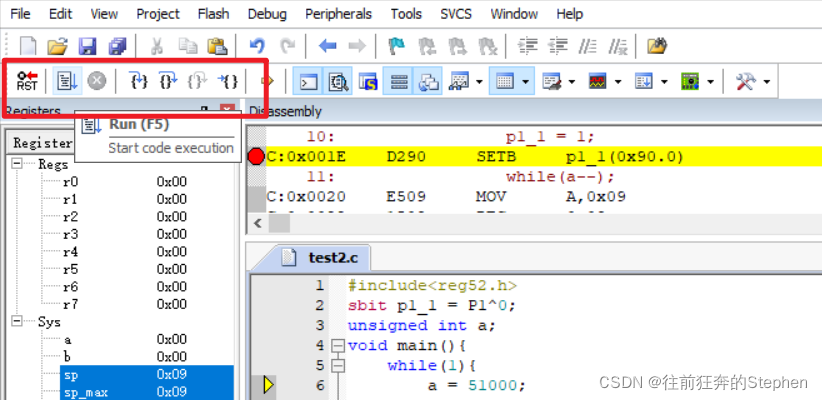Viewport: 822px width, 400px height.
Task: Click the Save All icon
Action: pyautogui.click(x=117, y=46)
